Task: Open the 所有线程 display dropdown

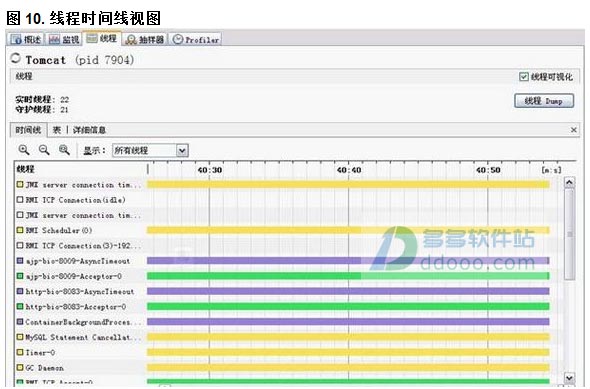Action: (150, 150)
